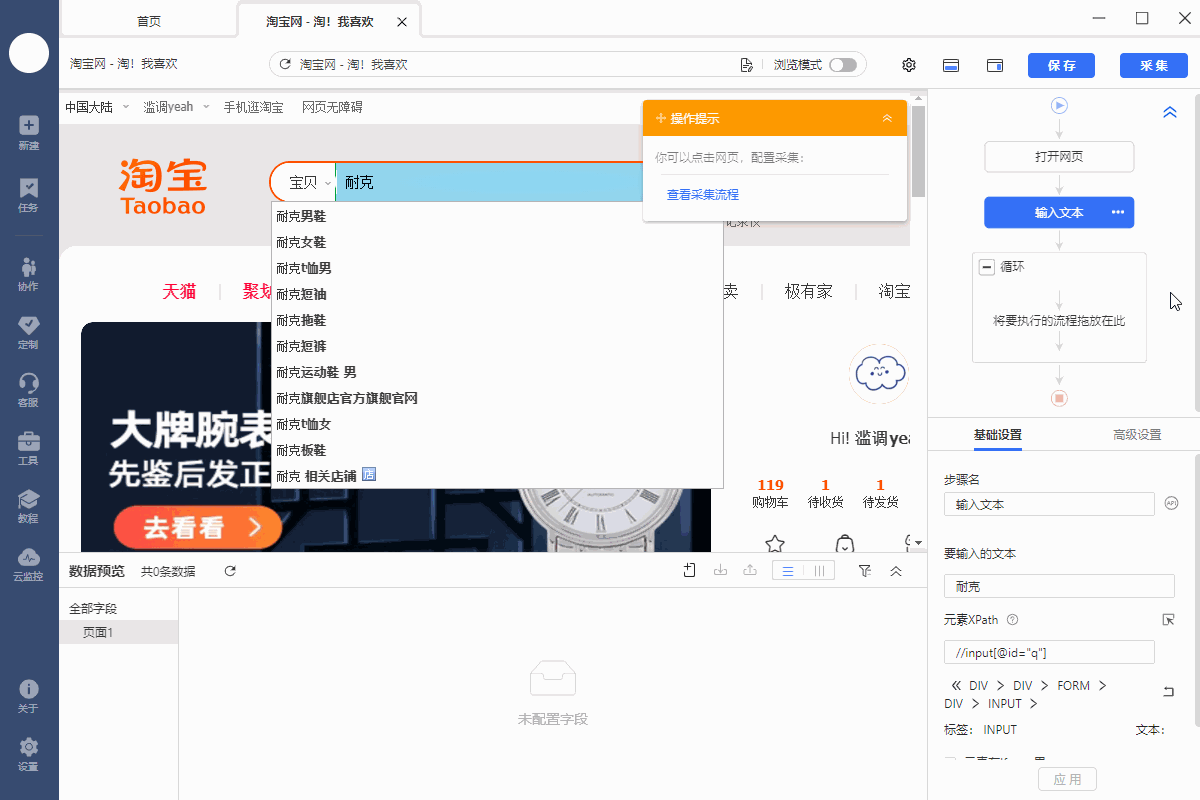The width and height of the screenshot is (1200, 800).
Task: Toggle the 浏览模式 switch
Action: [x=843, y=65]
